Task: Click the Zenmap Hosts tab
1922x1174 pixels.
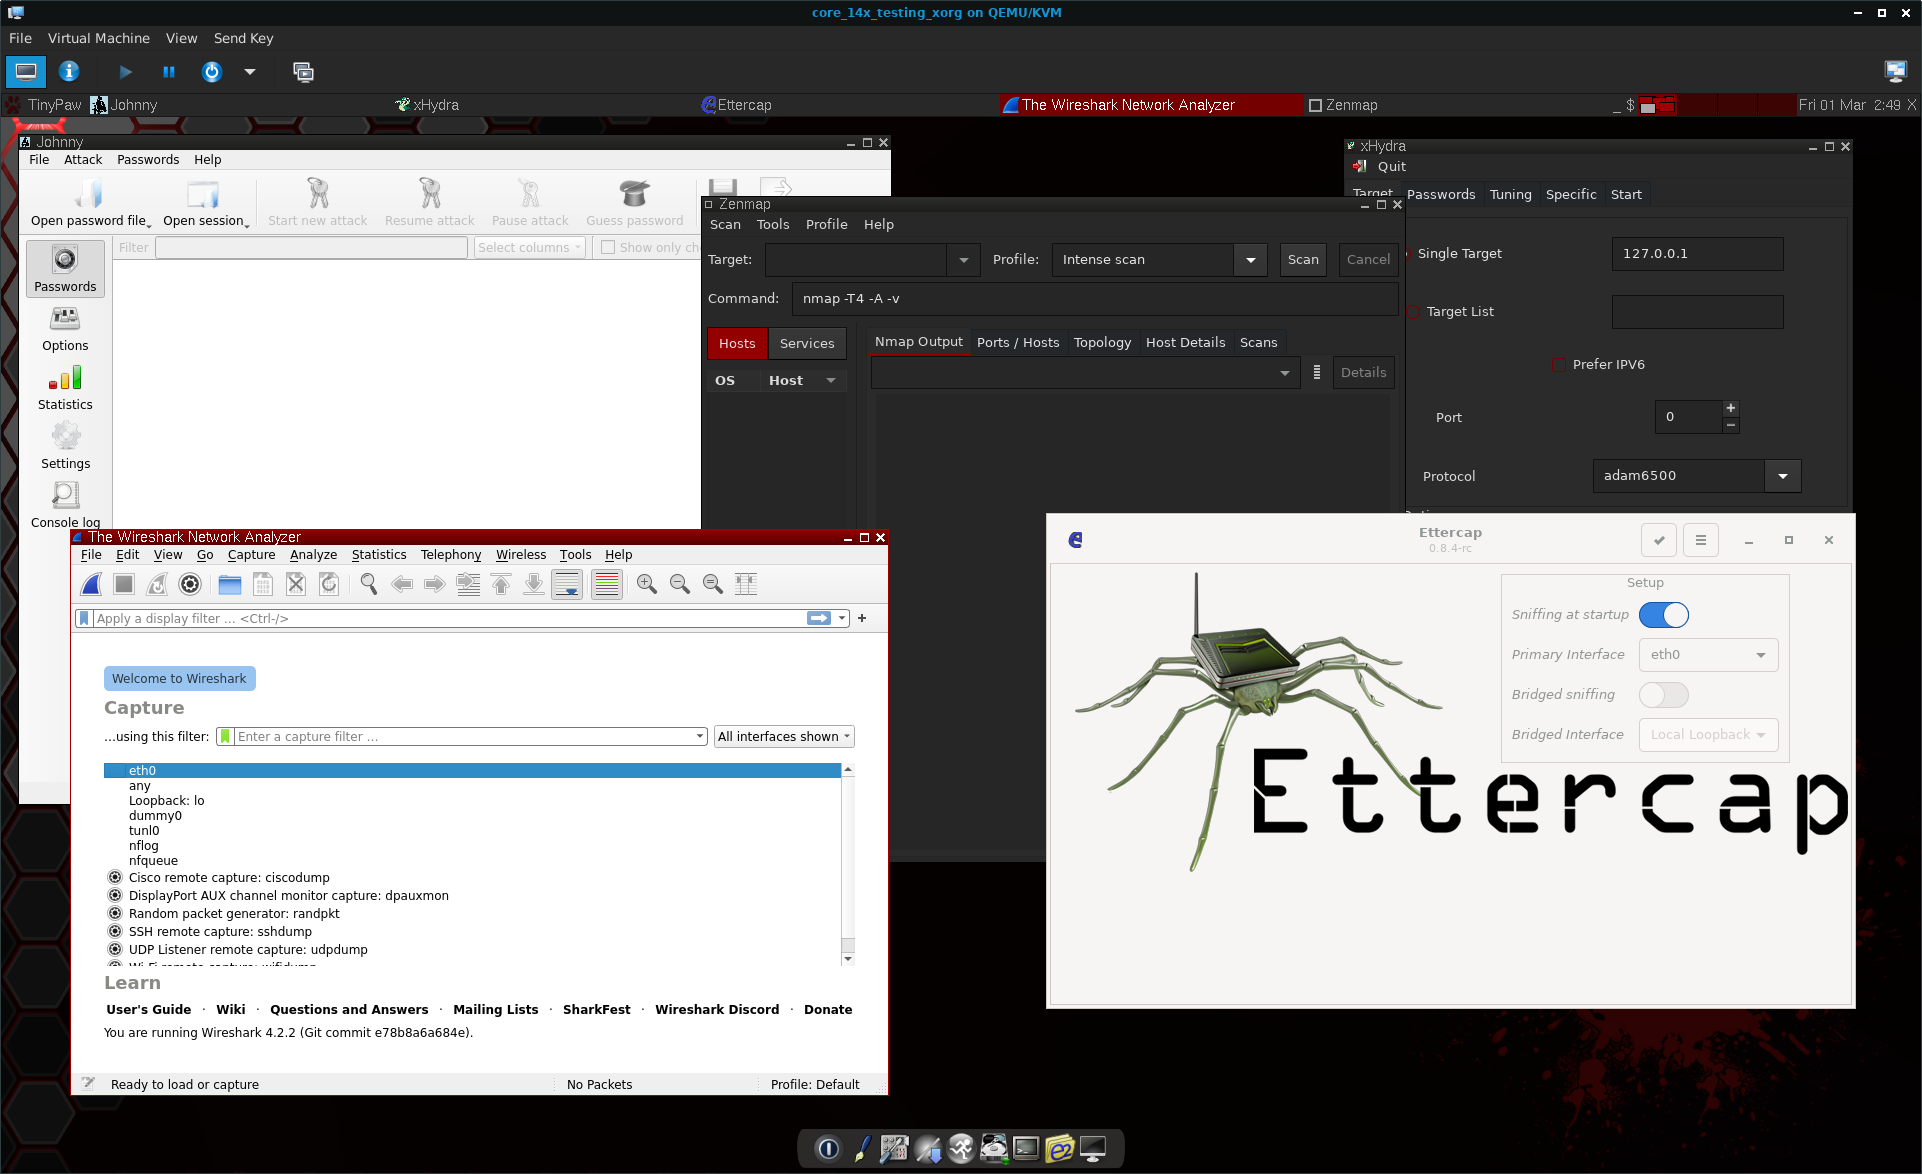Action: coord(737,342)
